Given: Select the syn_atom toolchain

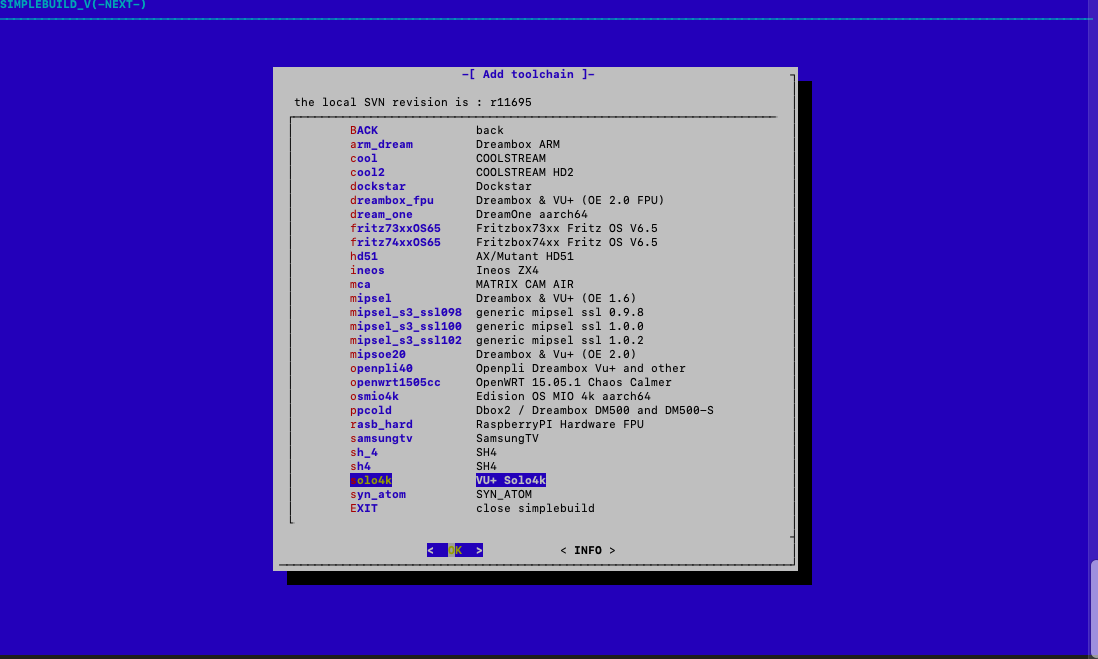Looking at the screenshot, I should (x=378, y=494).
